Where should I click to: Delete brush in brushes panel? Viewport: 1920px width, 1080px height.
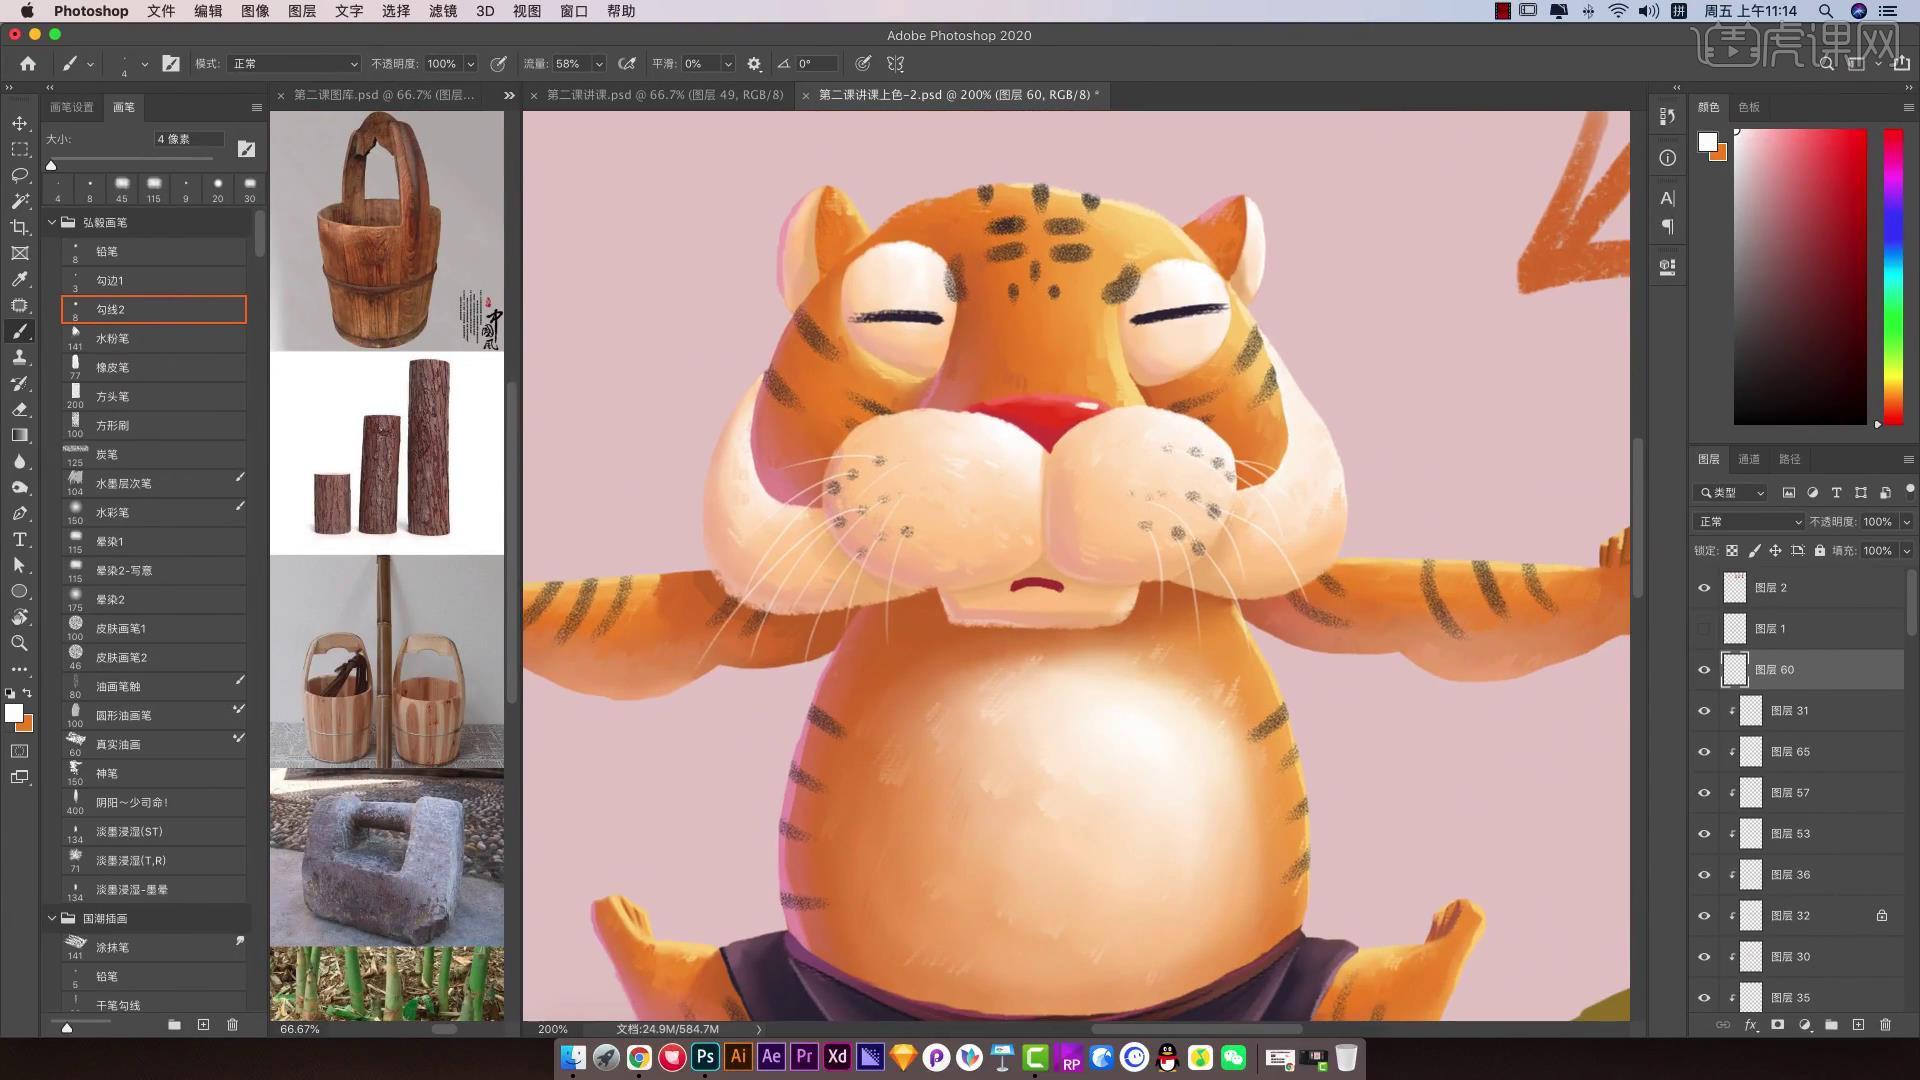click(232, 1025)
